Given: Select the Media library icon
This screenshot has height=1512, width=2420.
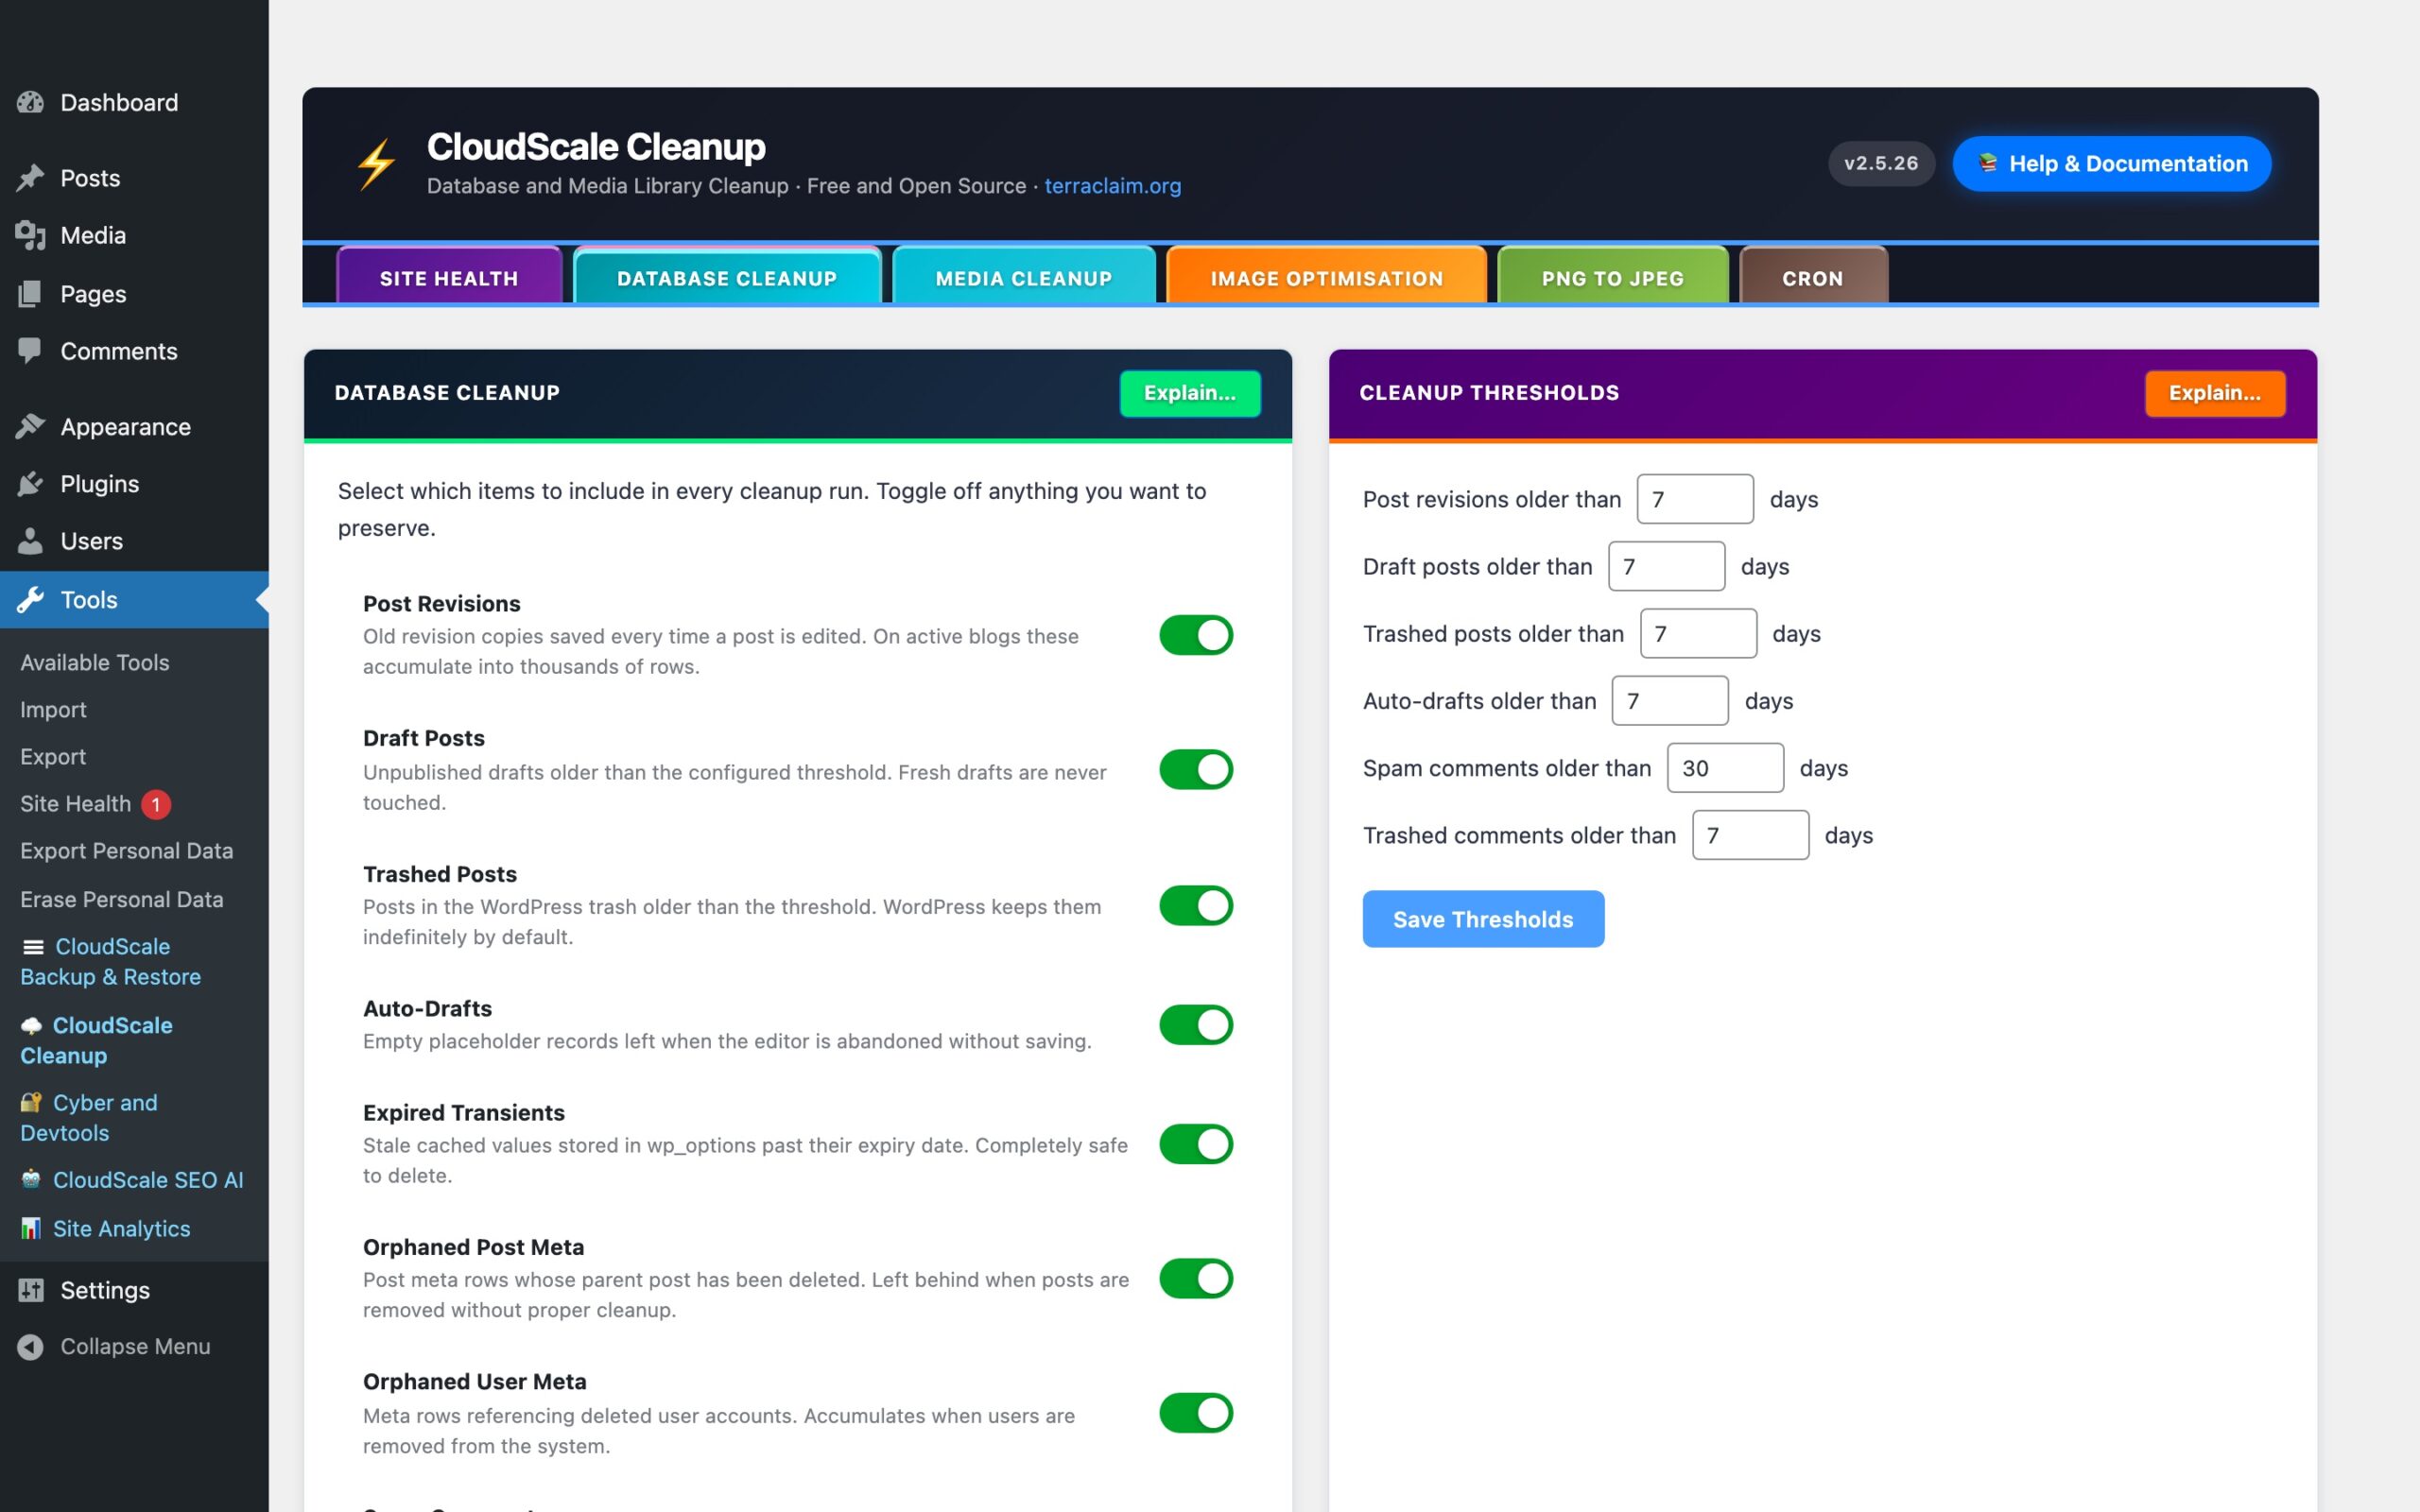Looking at the screenshot, I should [31, 235].
